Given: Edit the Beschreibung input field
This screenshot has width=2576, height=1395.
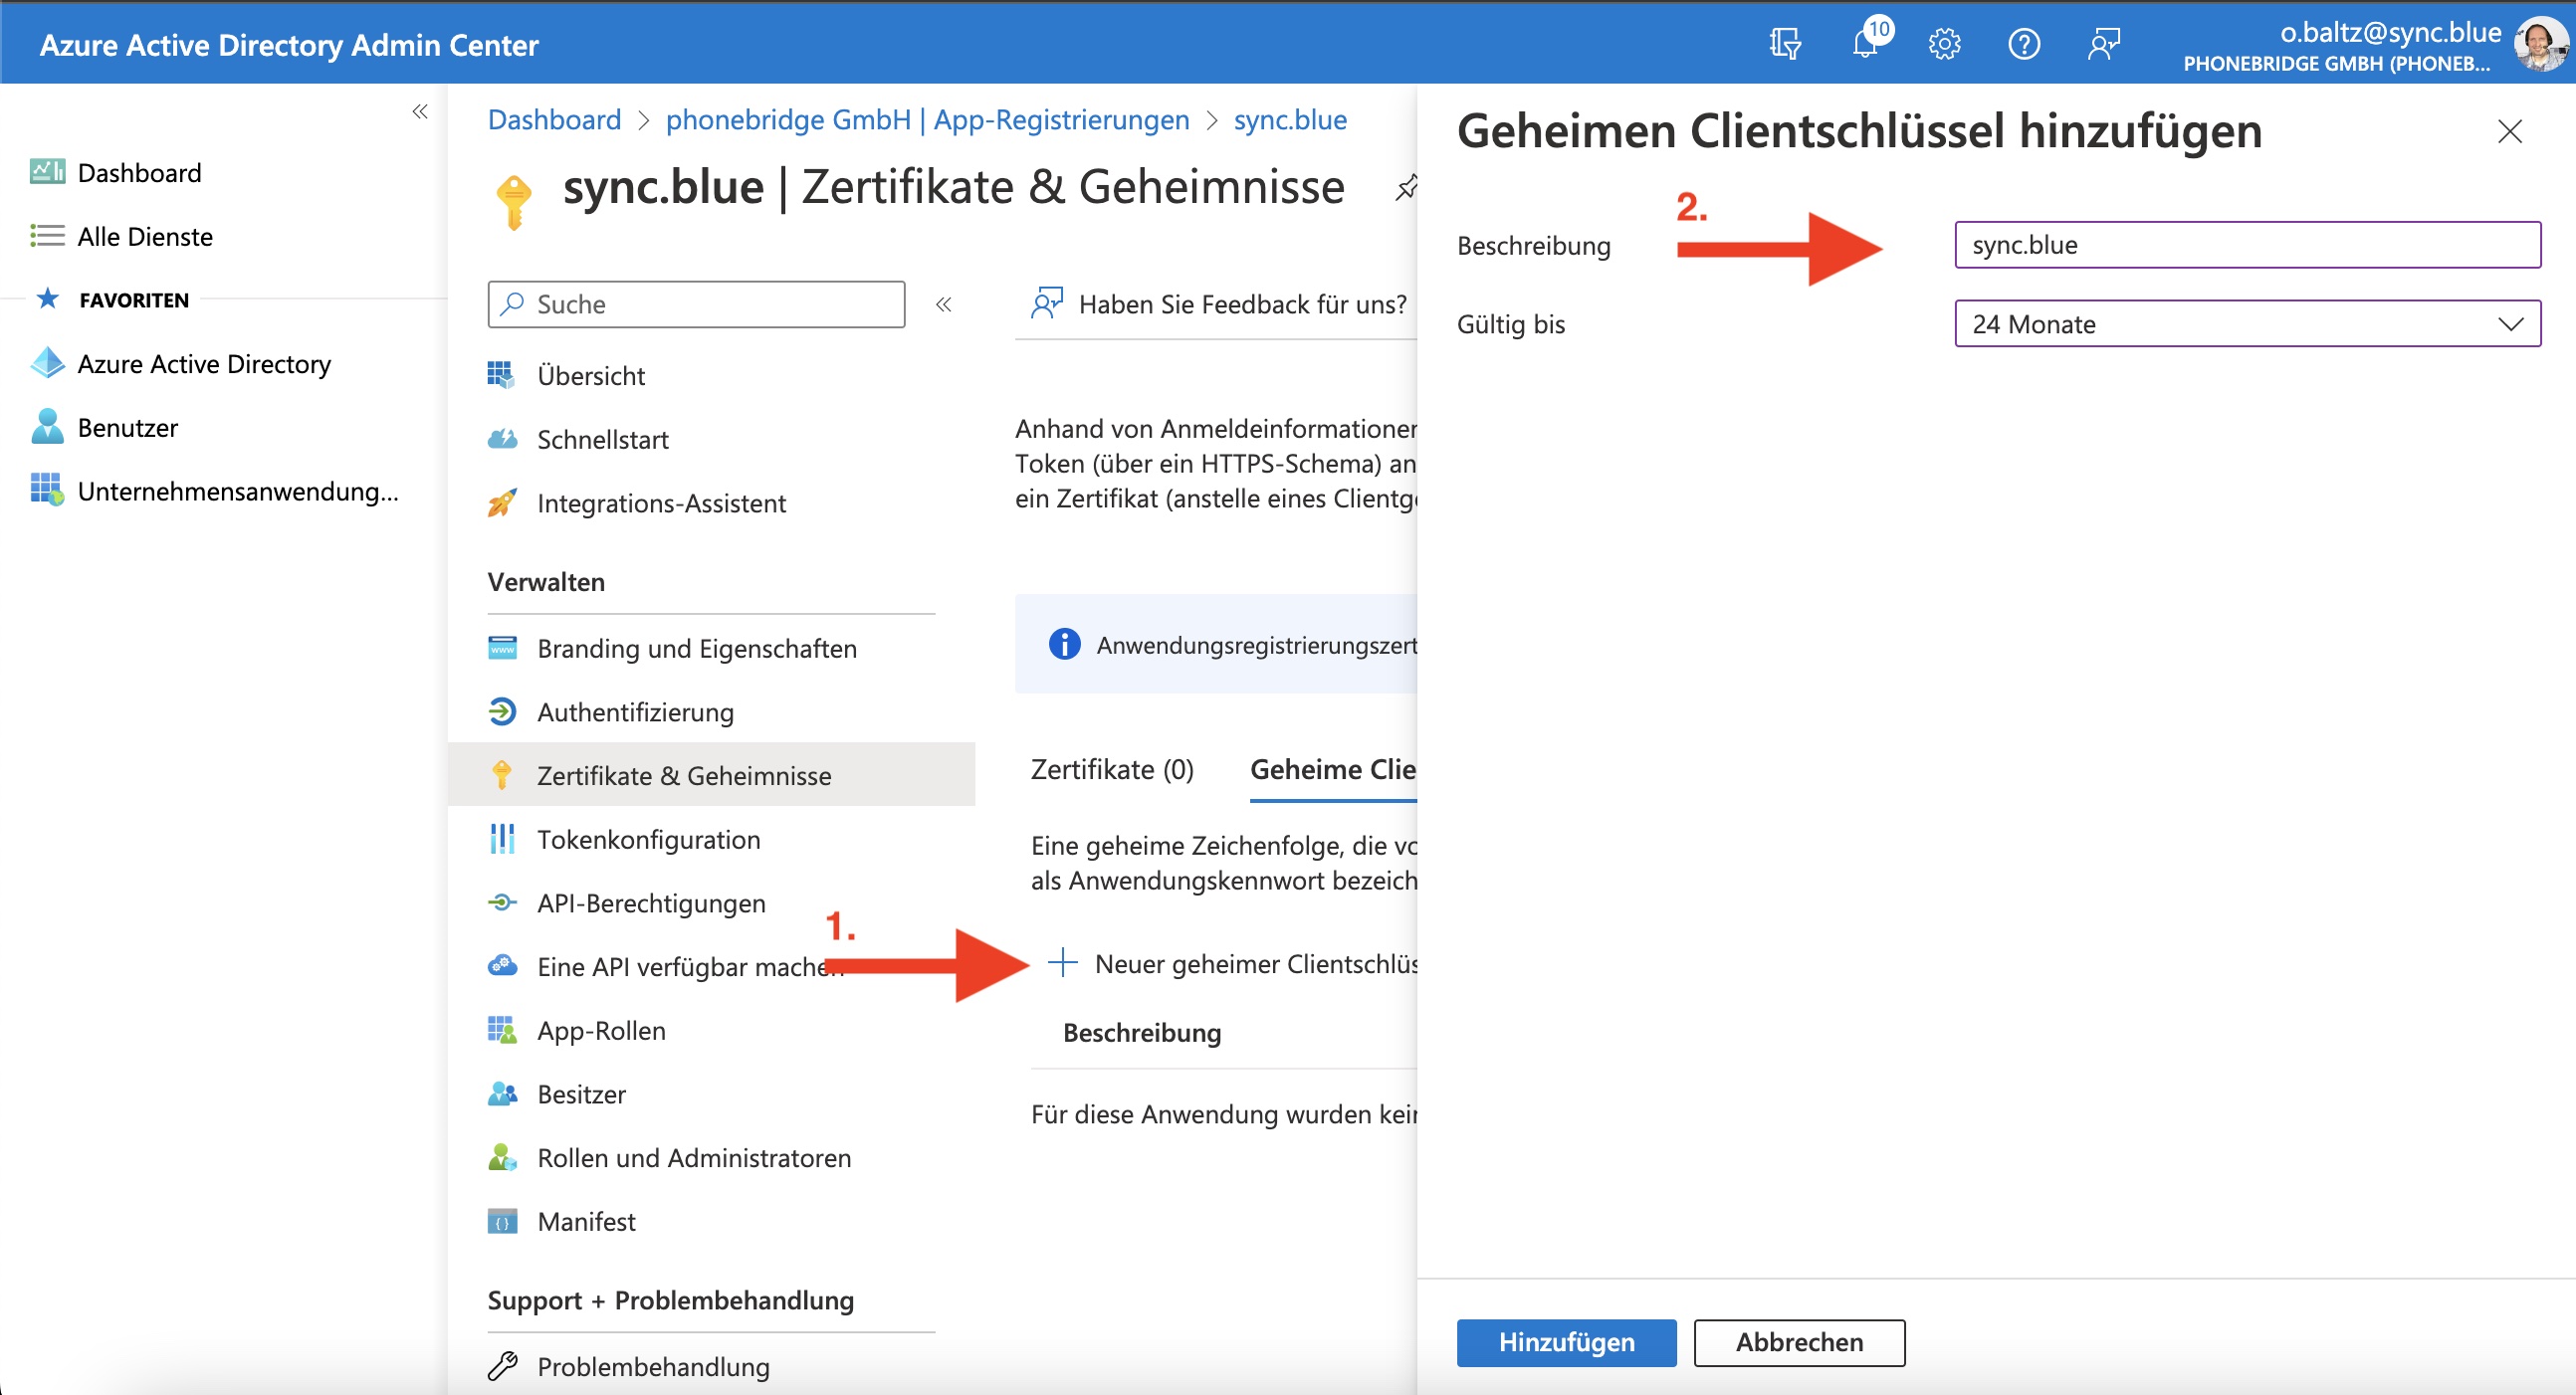Looking at the screenshot, I should 2246,245.
